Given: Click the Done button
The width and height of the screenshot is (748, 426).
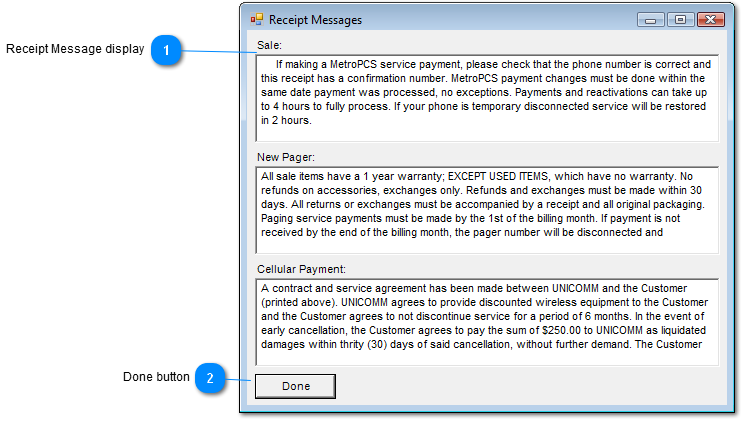Looking at the screenshot, I should tap(295, 386).
